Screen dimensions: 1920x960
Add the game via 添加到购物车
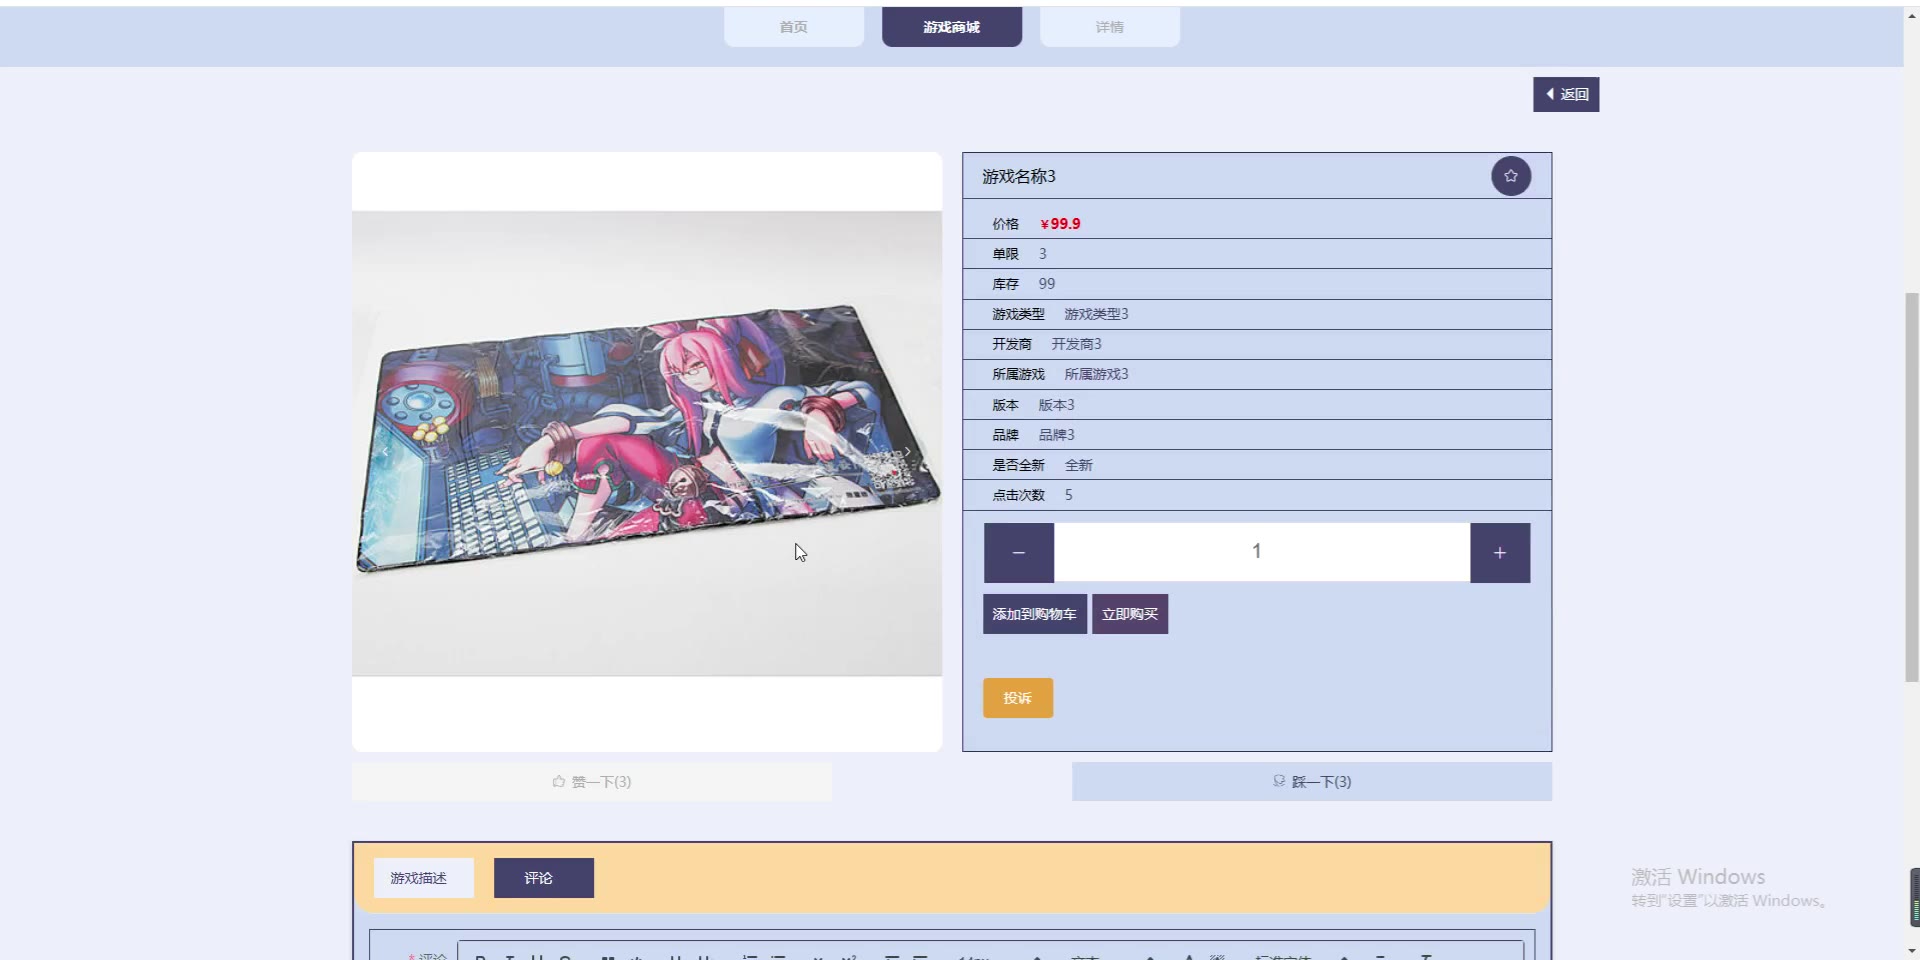coord(1035,614)
